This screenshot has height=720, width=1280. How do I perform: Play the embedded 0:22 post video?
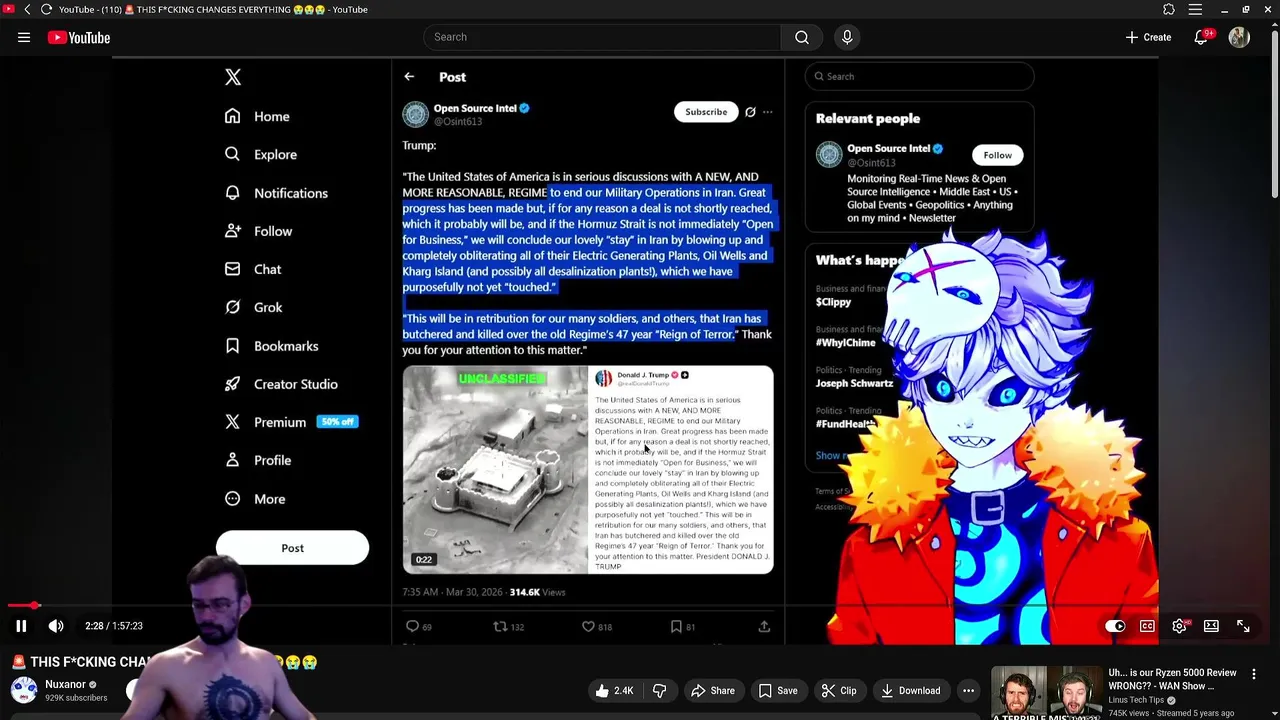pos(496,470)
